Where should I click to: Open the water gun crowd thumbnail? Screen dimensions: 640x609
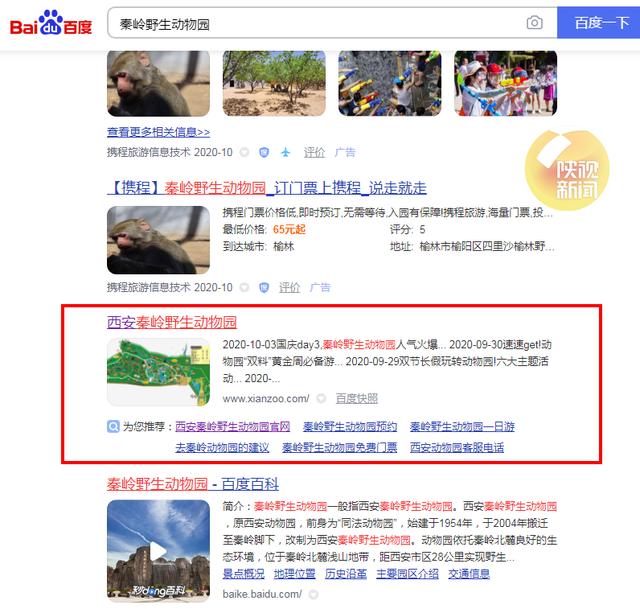point(390,83)
